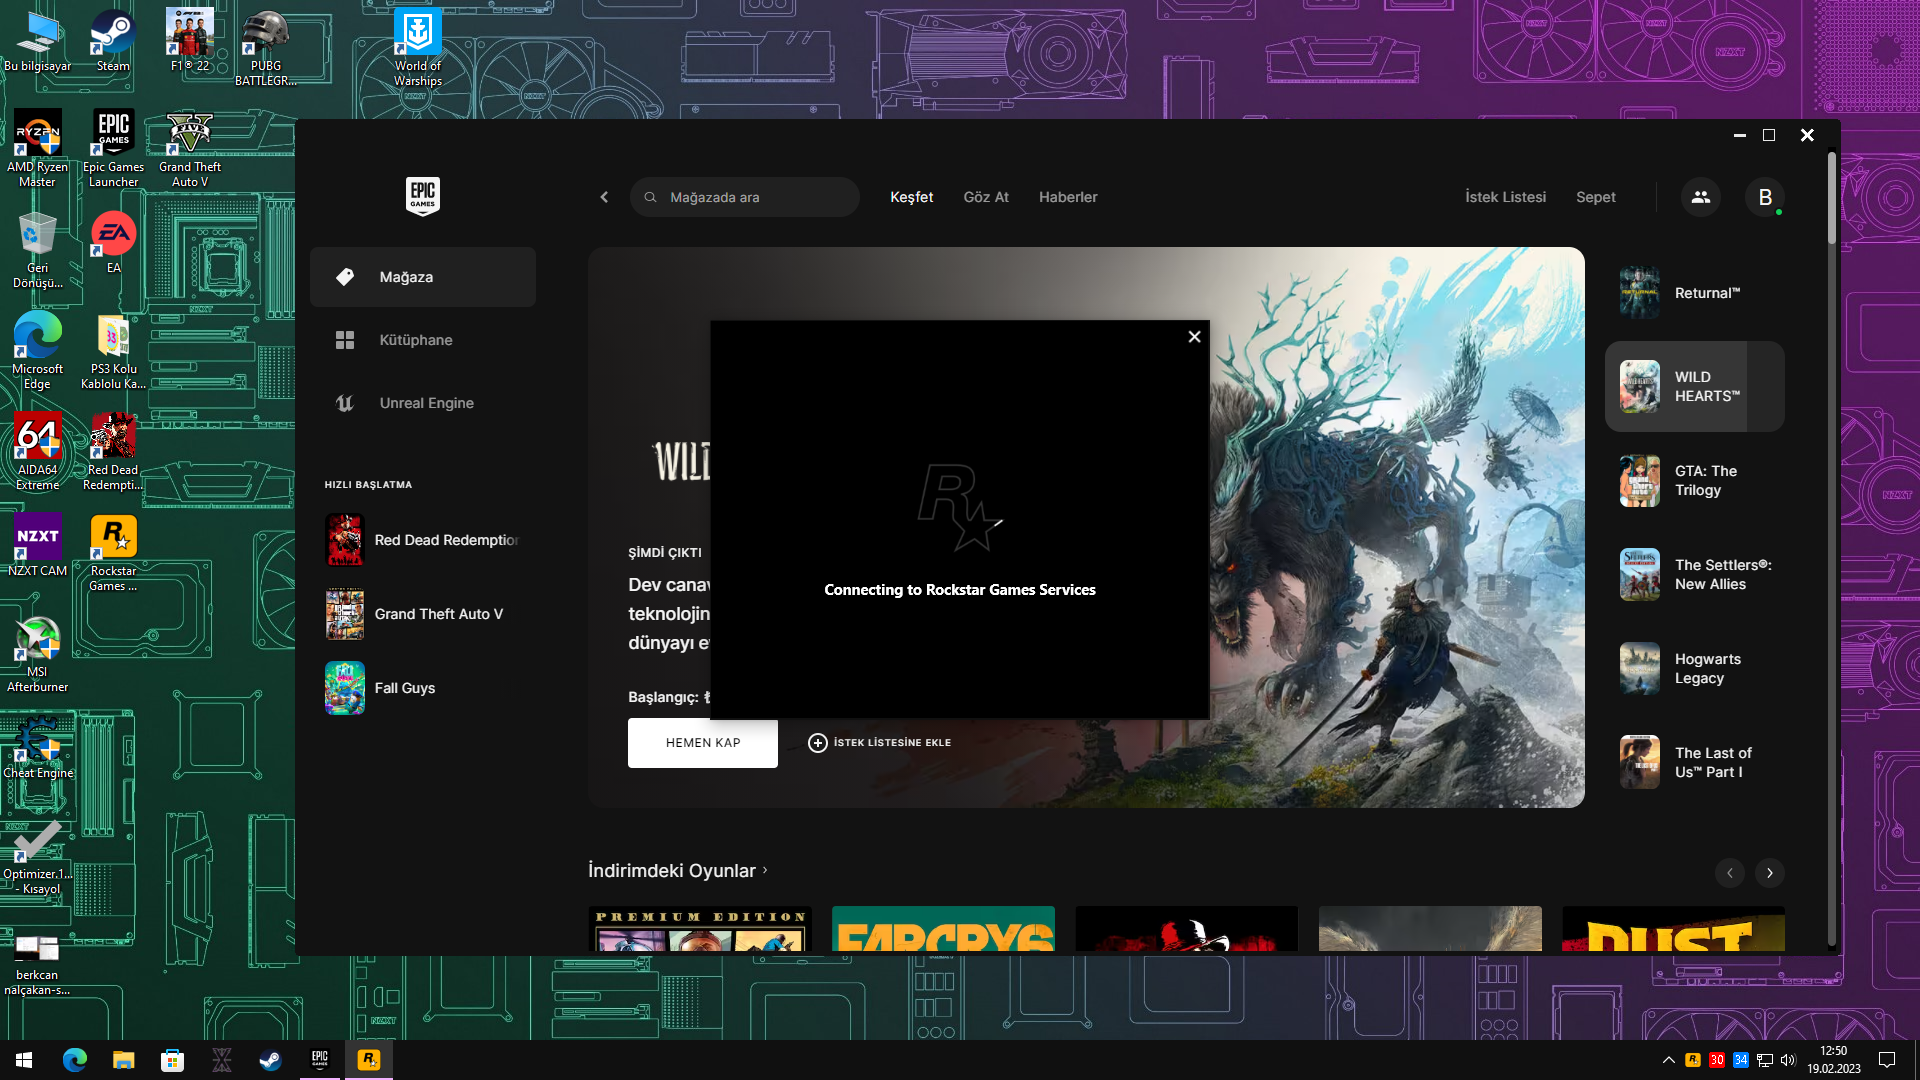
Task: Add to wishlist with İstek Listesine Ekle
Action: tap(880, 743)
